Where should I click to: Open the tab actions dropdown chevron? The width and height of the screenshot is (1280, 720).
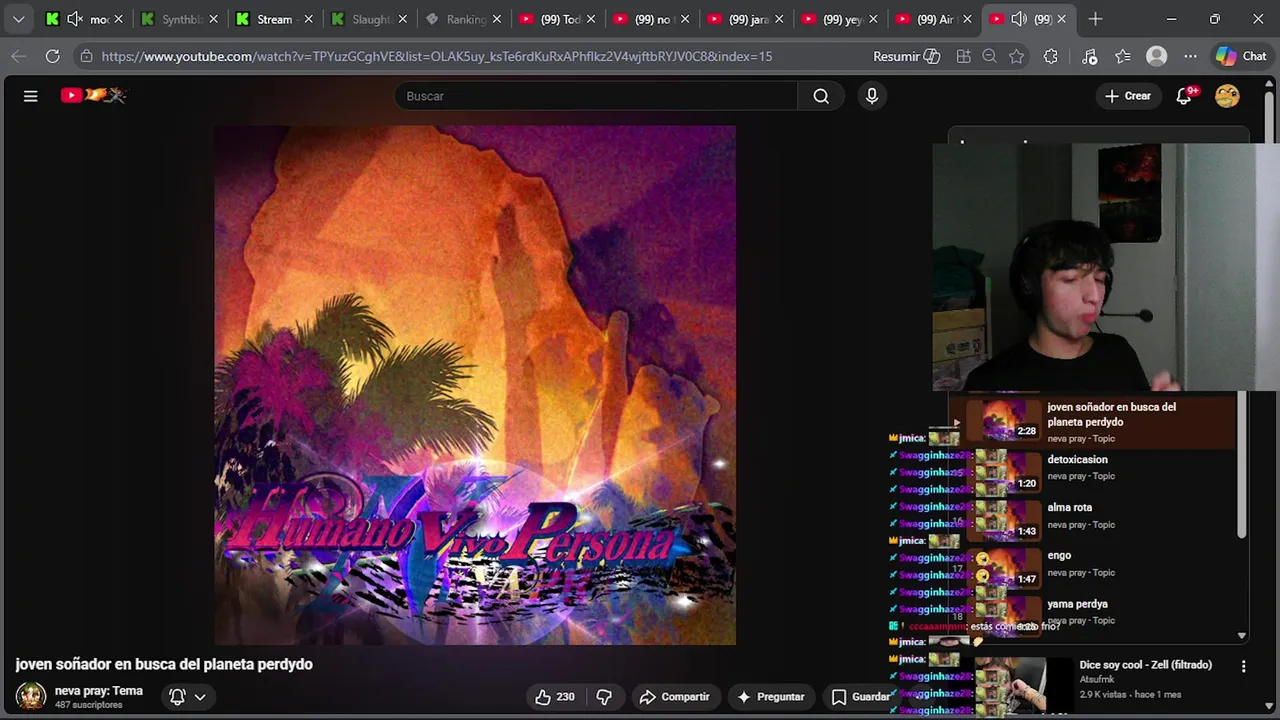pos(18,19)
